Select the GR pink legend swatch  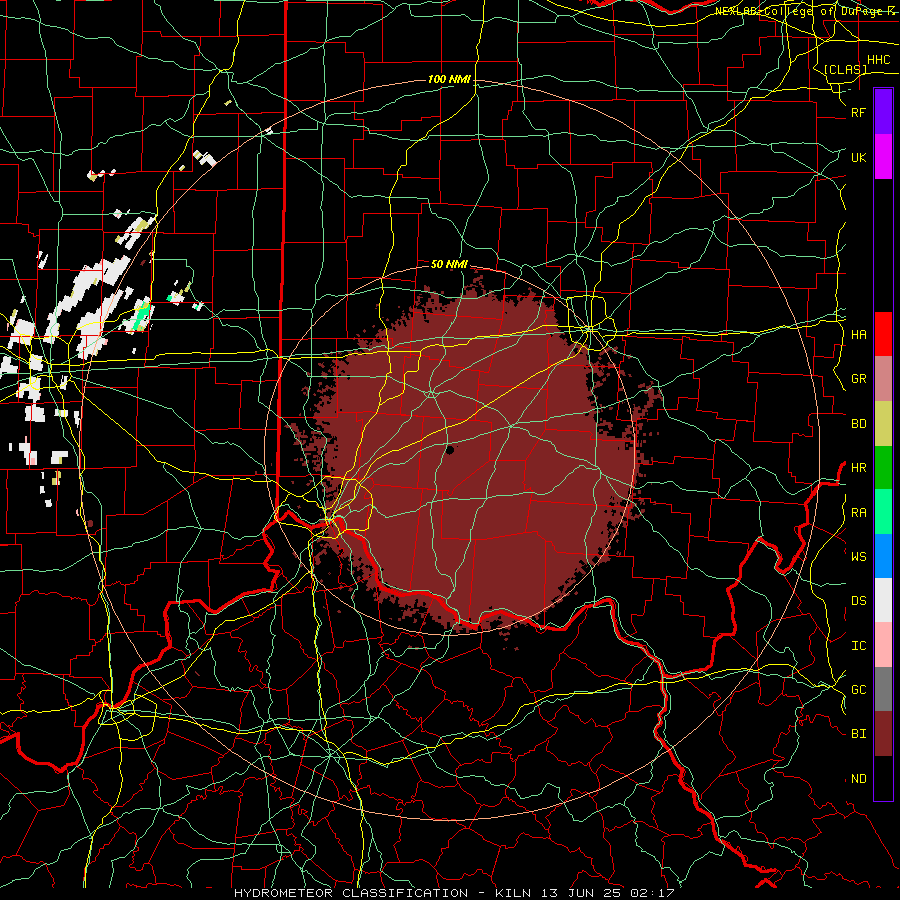tap(883, 379)
